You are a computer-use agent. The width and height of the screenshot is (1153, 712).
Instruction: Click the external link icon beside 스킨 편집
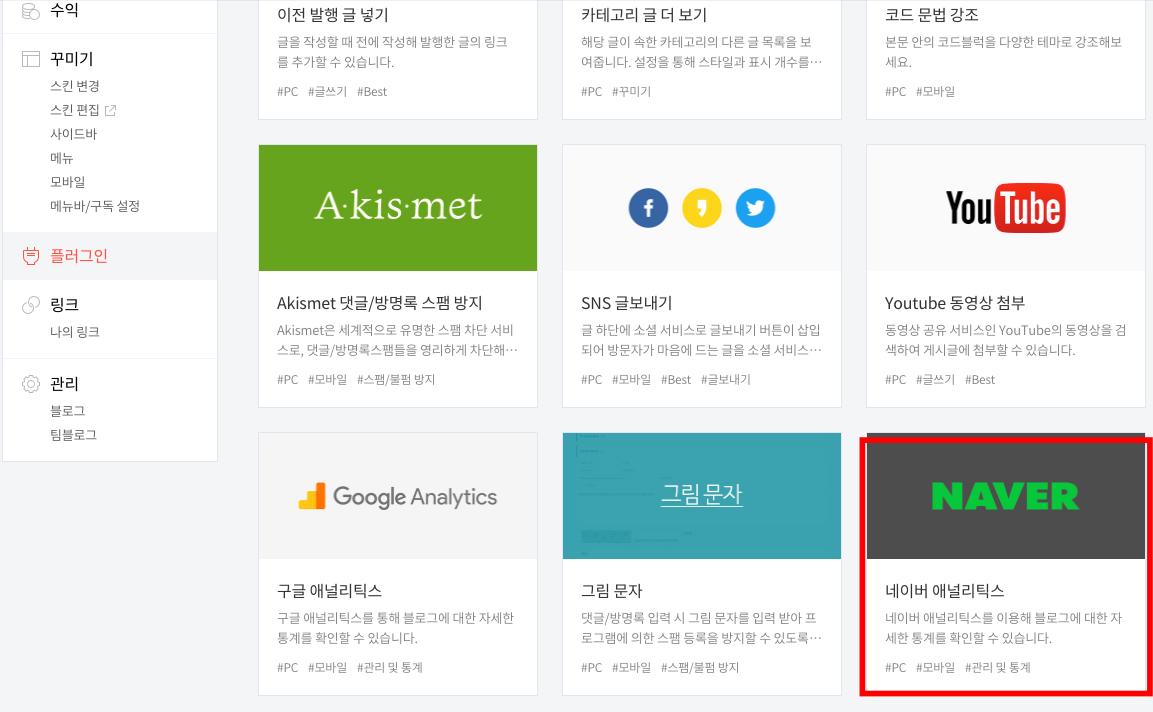pyautogui.click(x=110, y=110)
